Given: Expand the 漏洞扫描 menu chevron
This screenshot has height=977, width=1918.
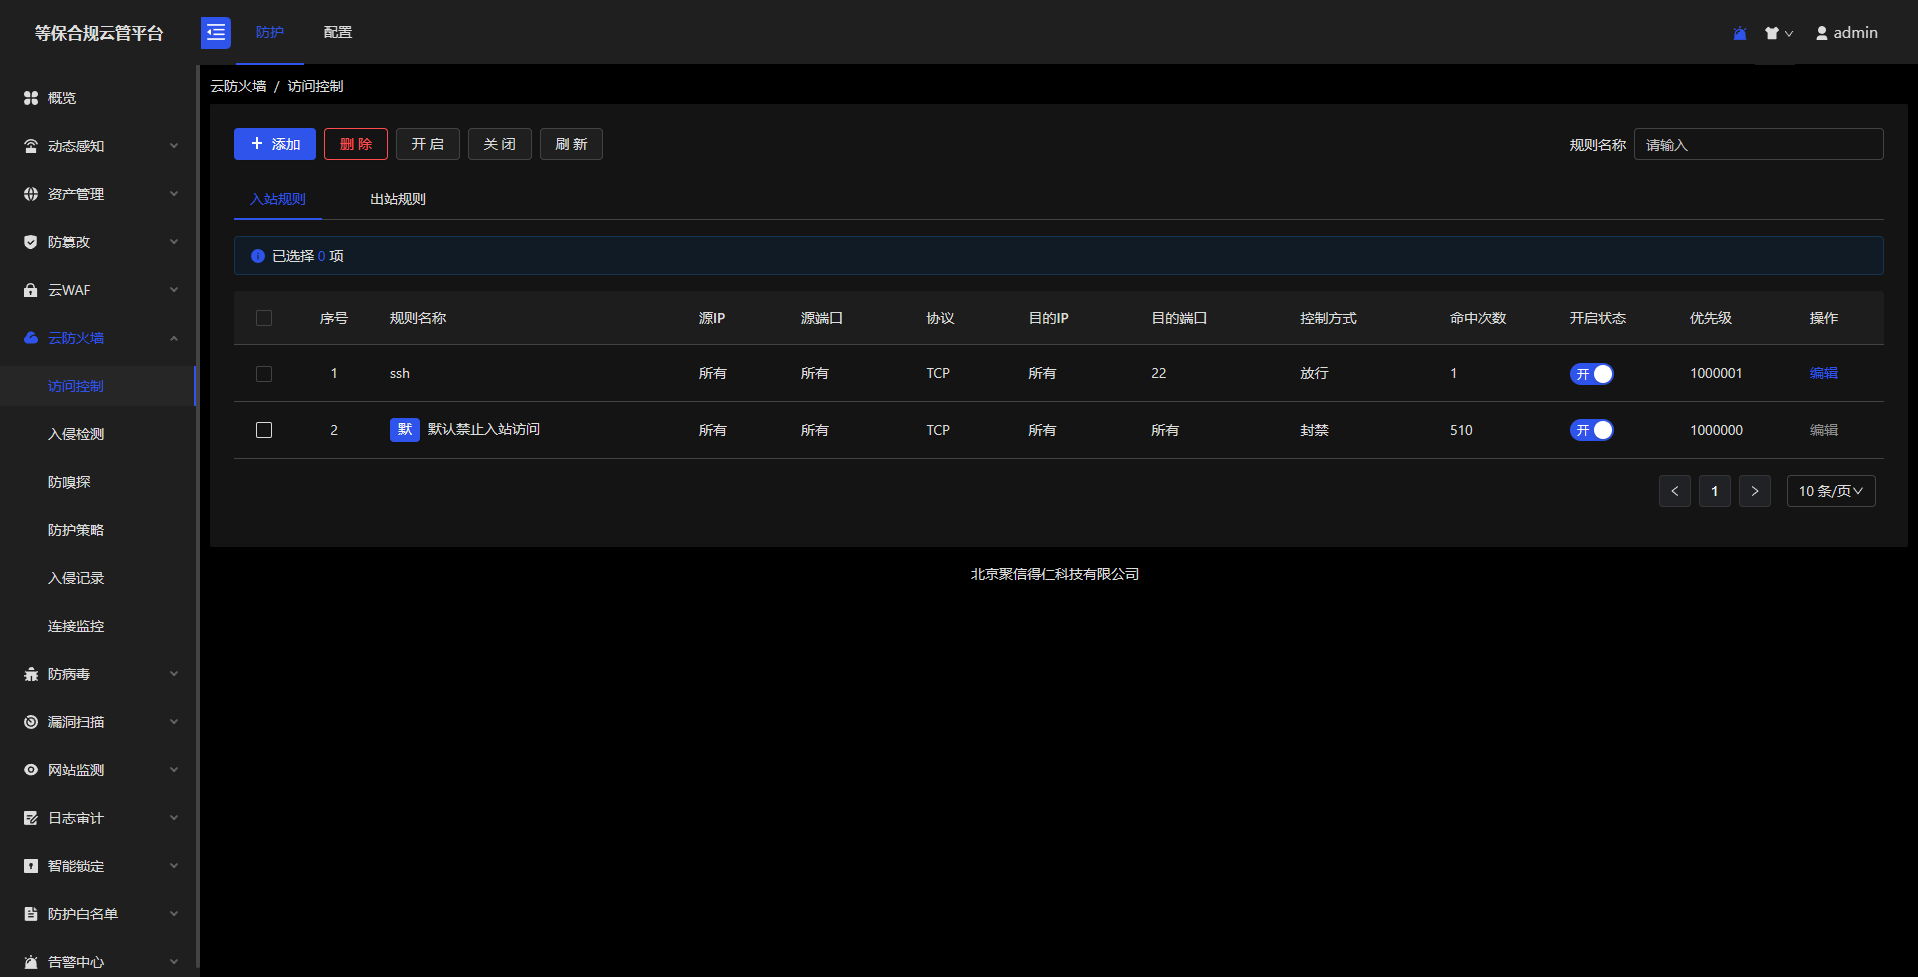Looking at the screenshot, I should 174,722.
